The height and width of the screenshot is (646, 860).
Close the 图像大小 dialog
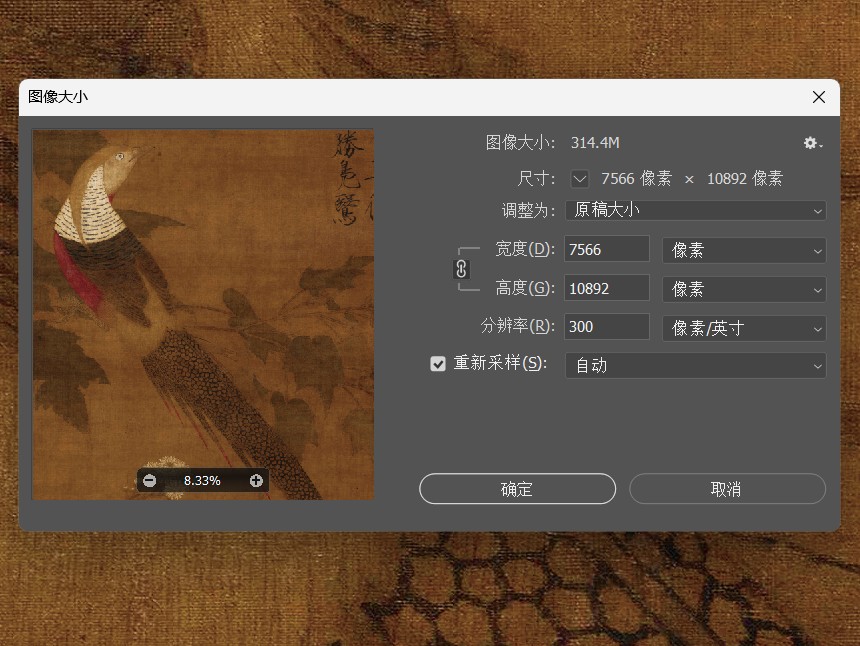pyautogui.click(x=818, y=97)
